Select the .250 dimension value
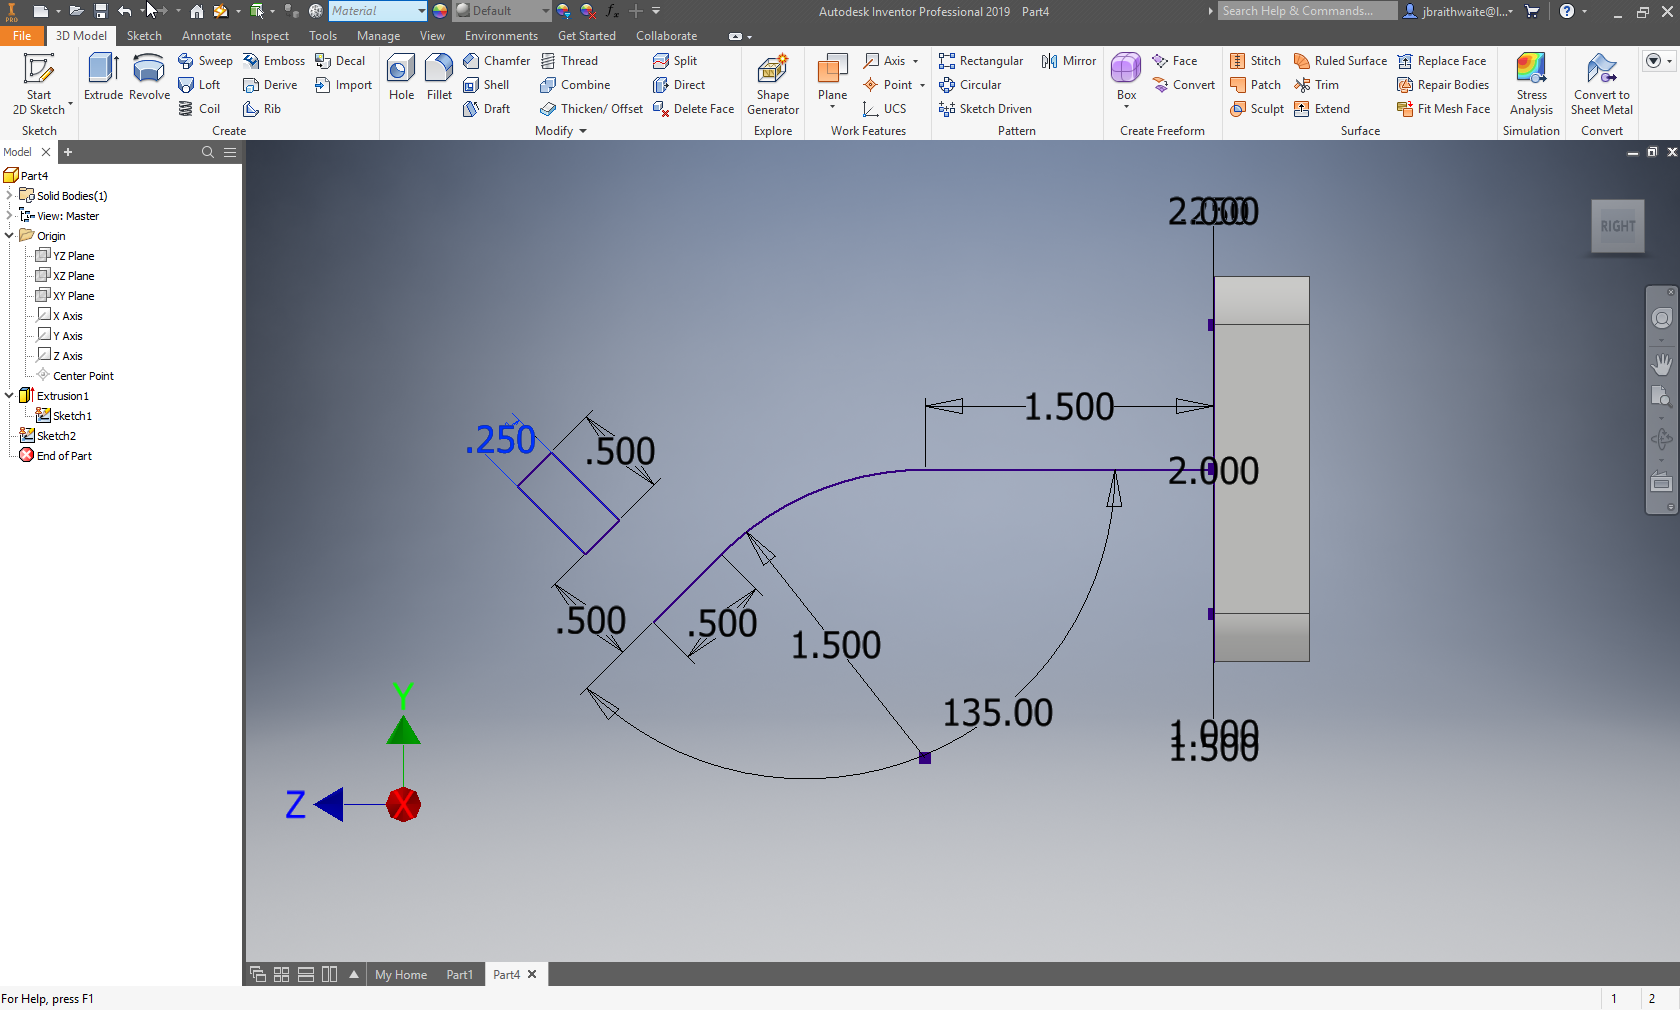 click(500, 440)
